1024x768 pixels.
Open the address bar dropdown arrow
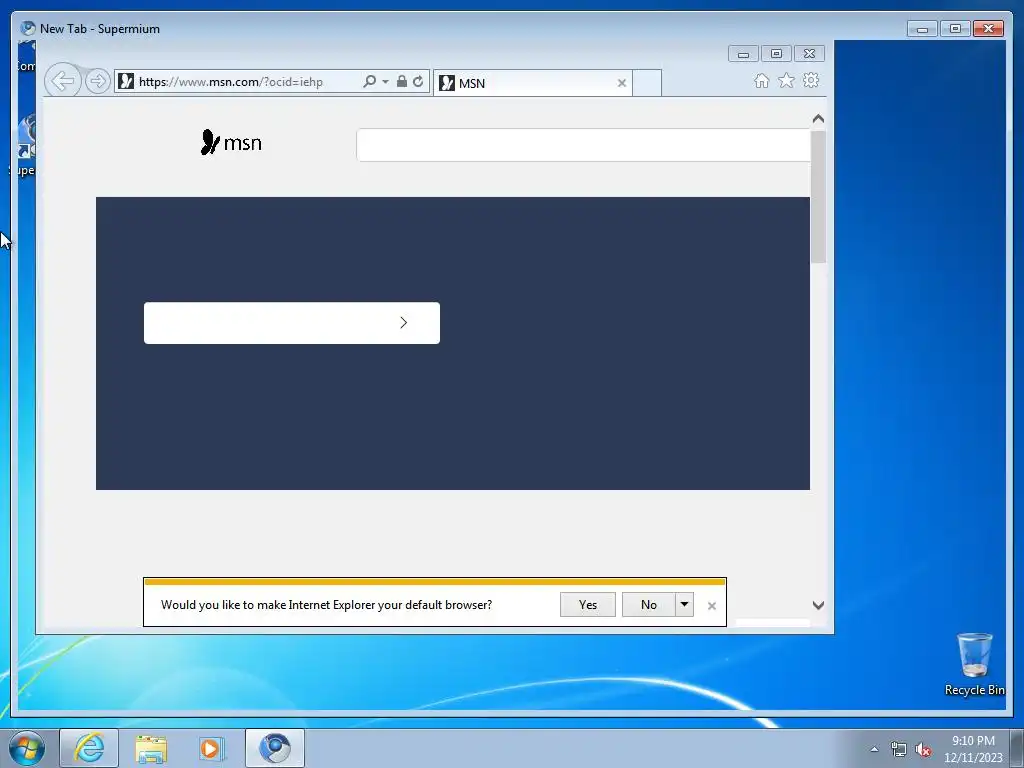[x=385, y=82]
